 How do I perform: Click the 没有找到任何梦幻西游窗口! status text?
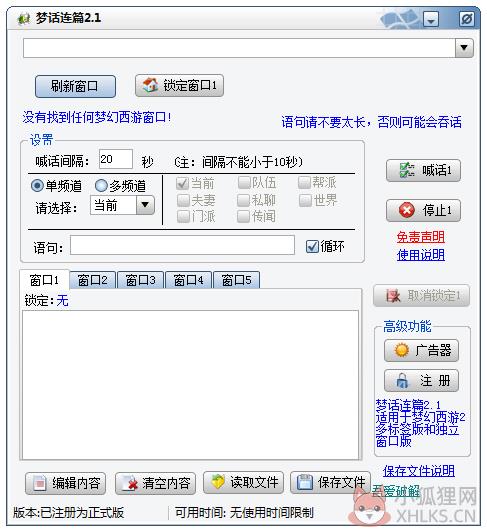97,117
